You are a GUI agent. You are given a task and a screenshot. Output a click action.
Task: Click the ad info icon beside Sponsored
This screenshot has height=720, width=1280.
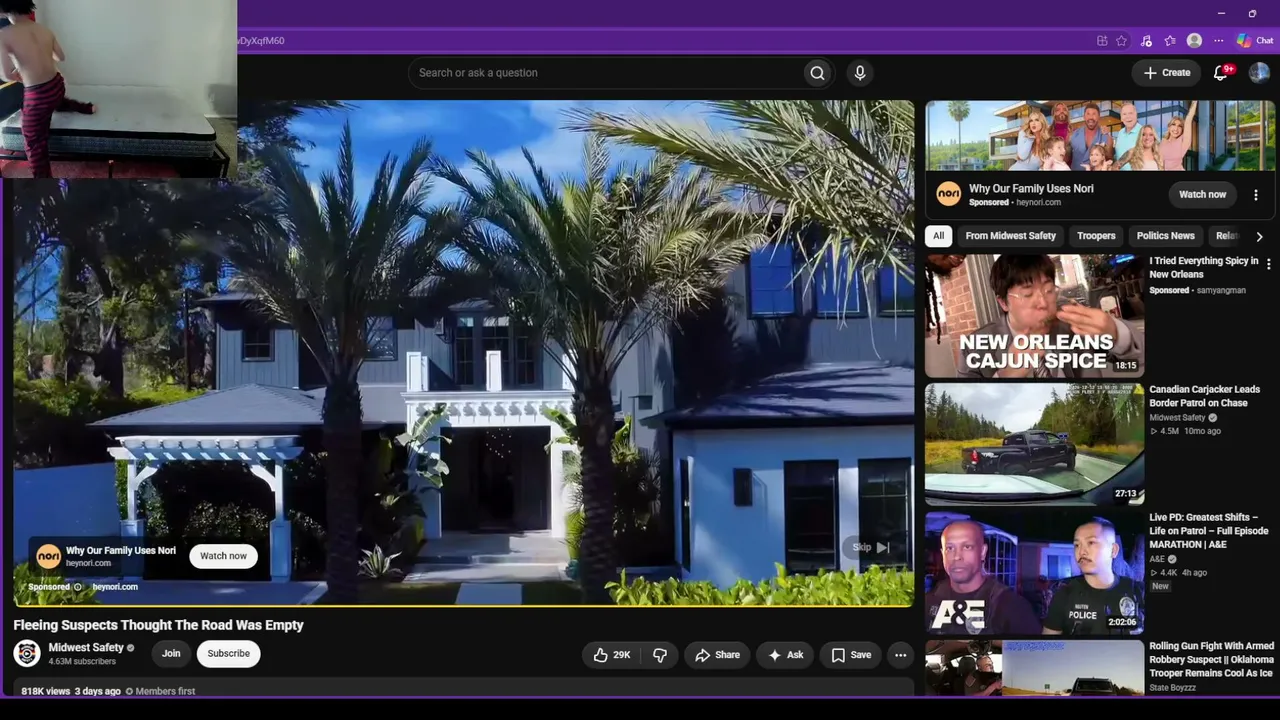(x=77, y=587)
